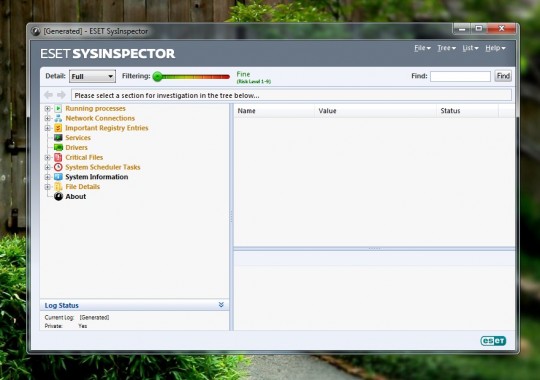
Task: Sort by the Name column header
Action: (x=274, y=111)
